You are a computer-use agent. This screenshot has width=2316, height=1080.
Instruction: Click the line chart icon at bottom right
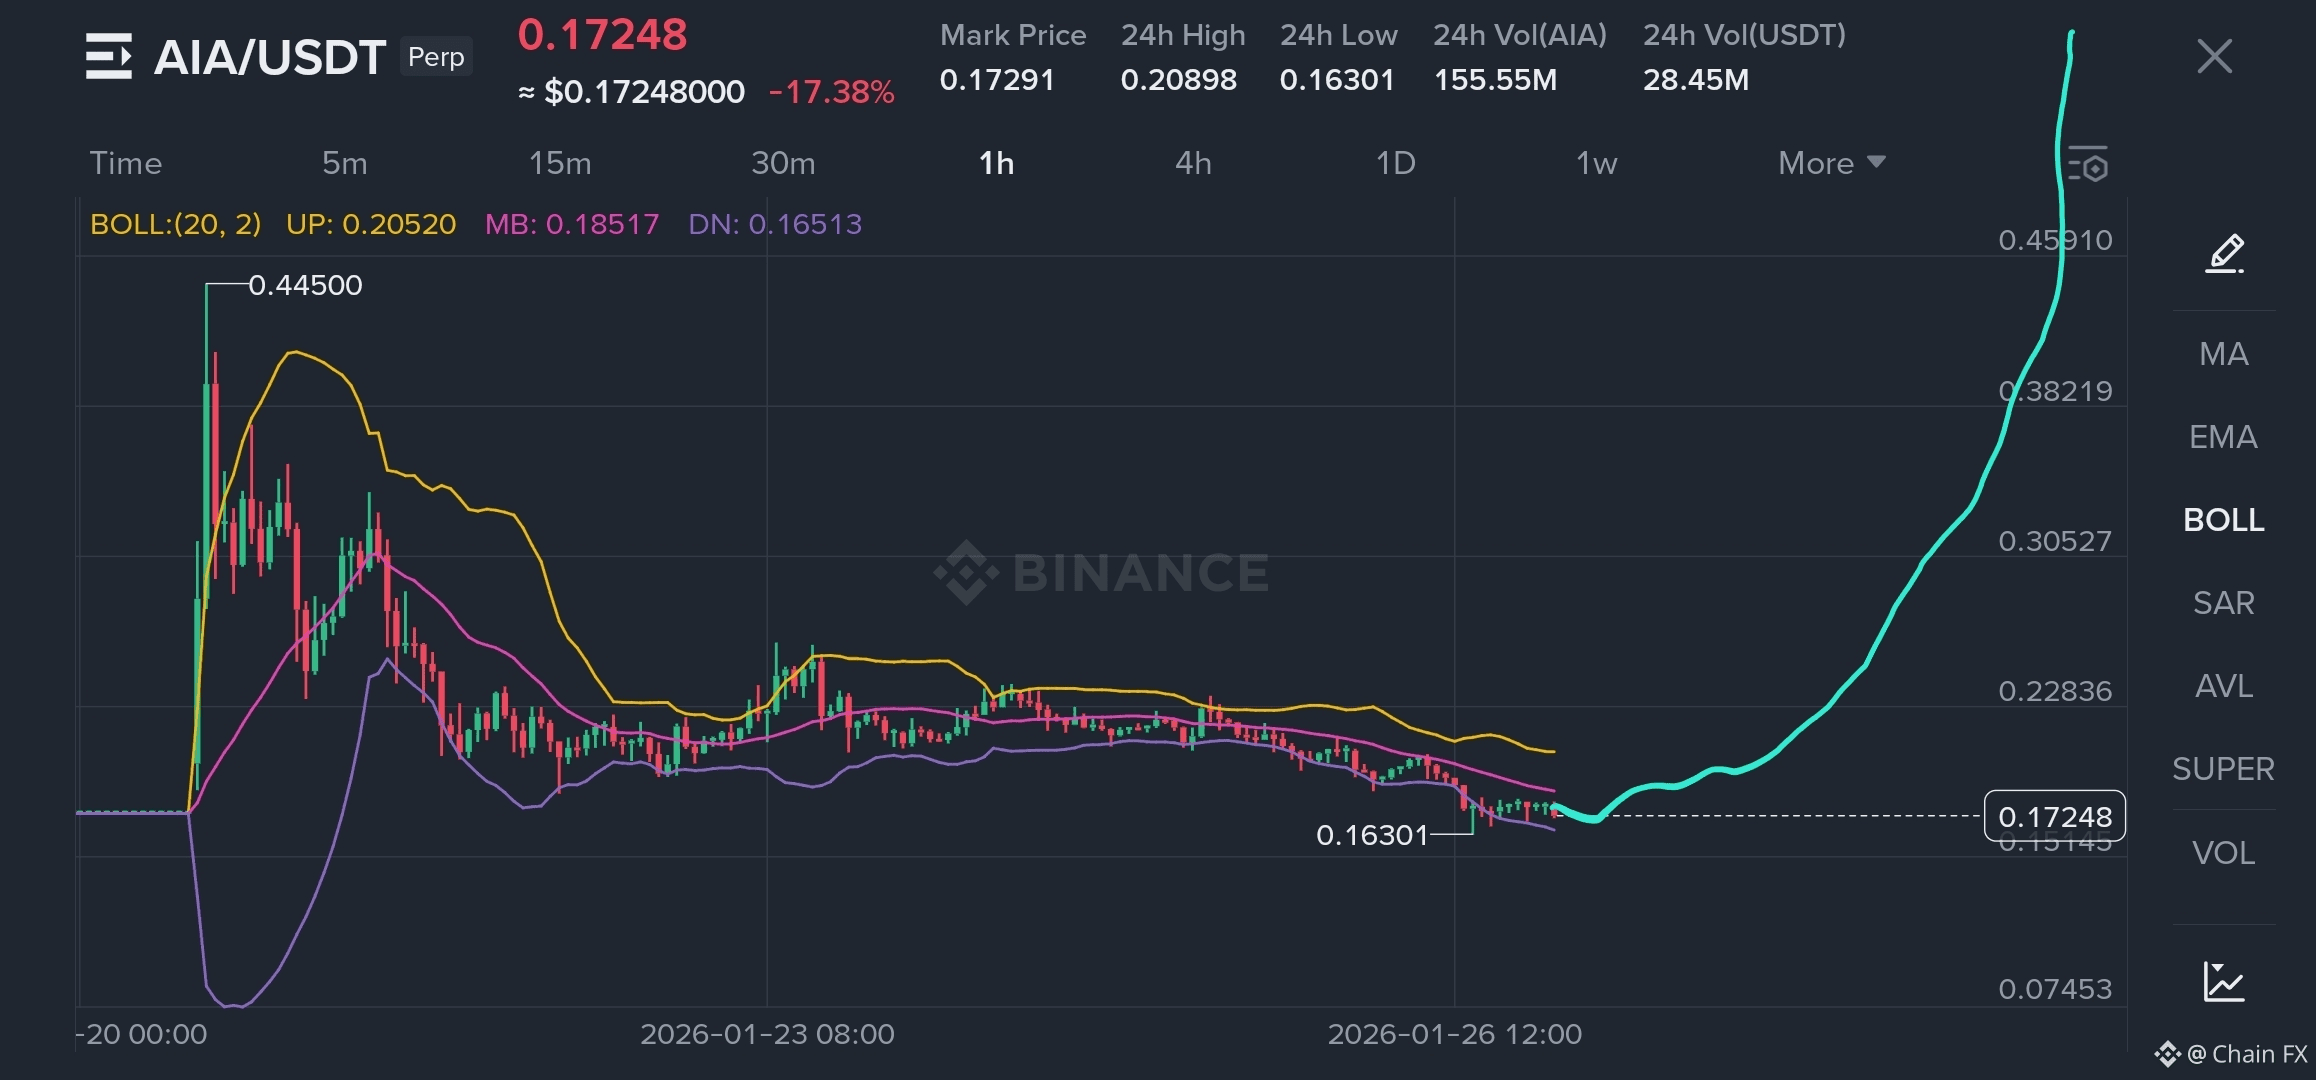click(x=2223, y=981)
